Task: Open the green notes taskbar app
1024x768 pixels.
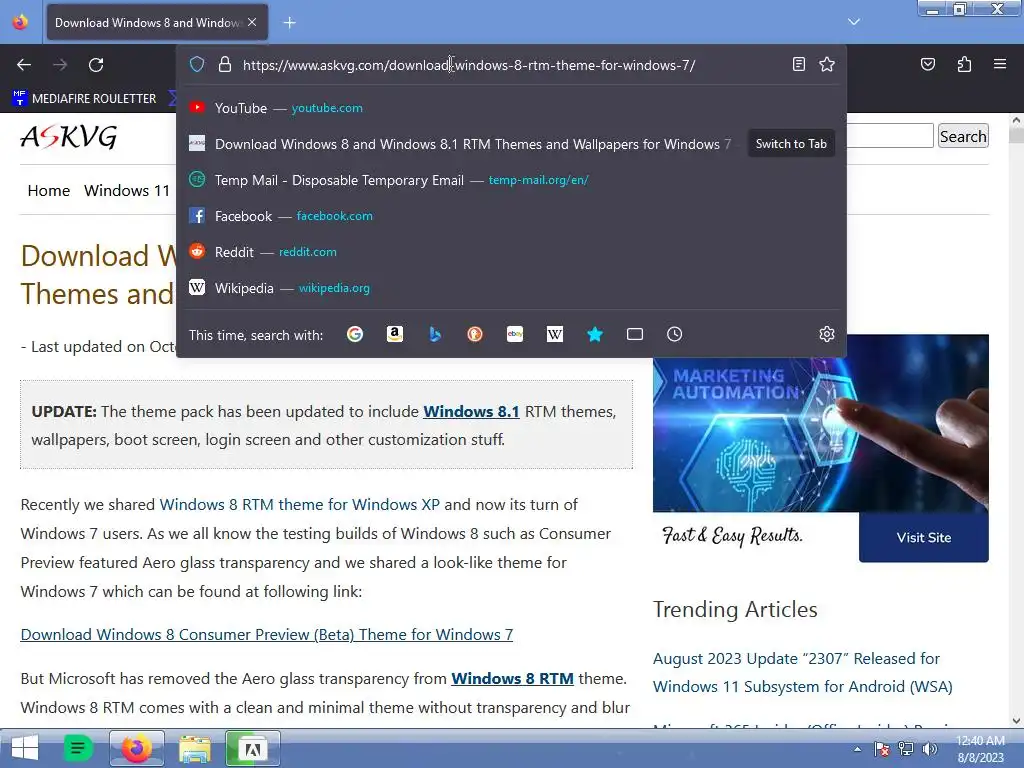Action: point(78,748)
